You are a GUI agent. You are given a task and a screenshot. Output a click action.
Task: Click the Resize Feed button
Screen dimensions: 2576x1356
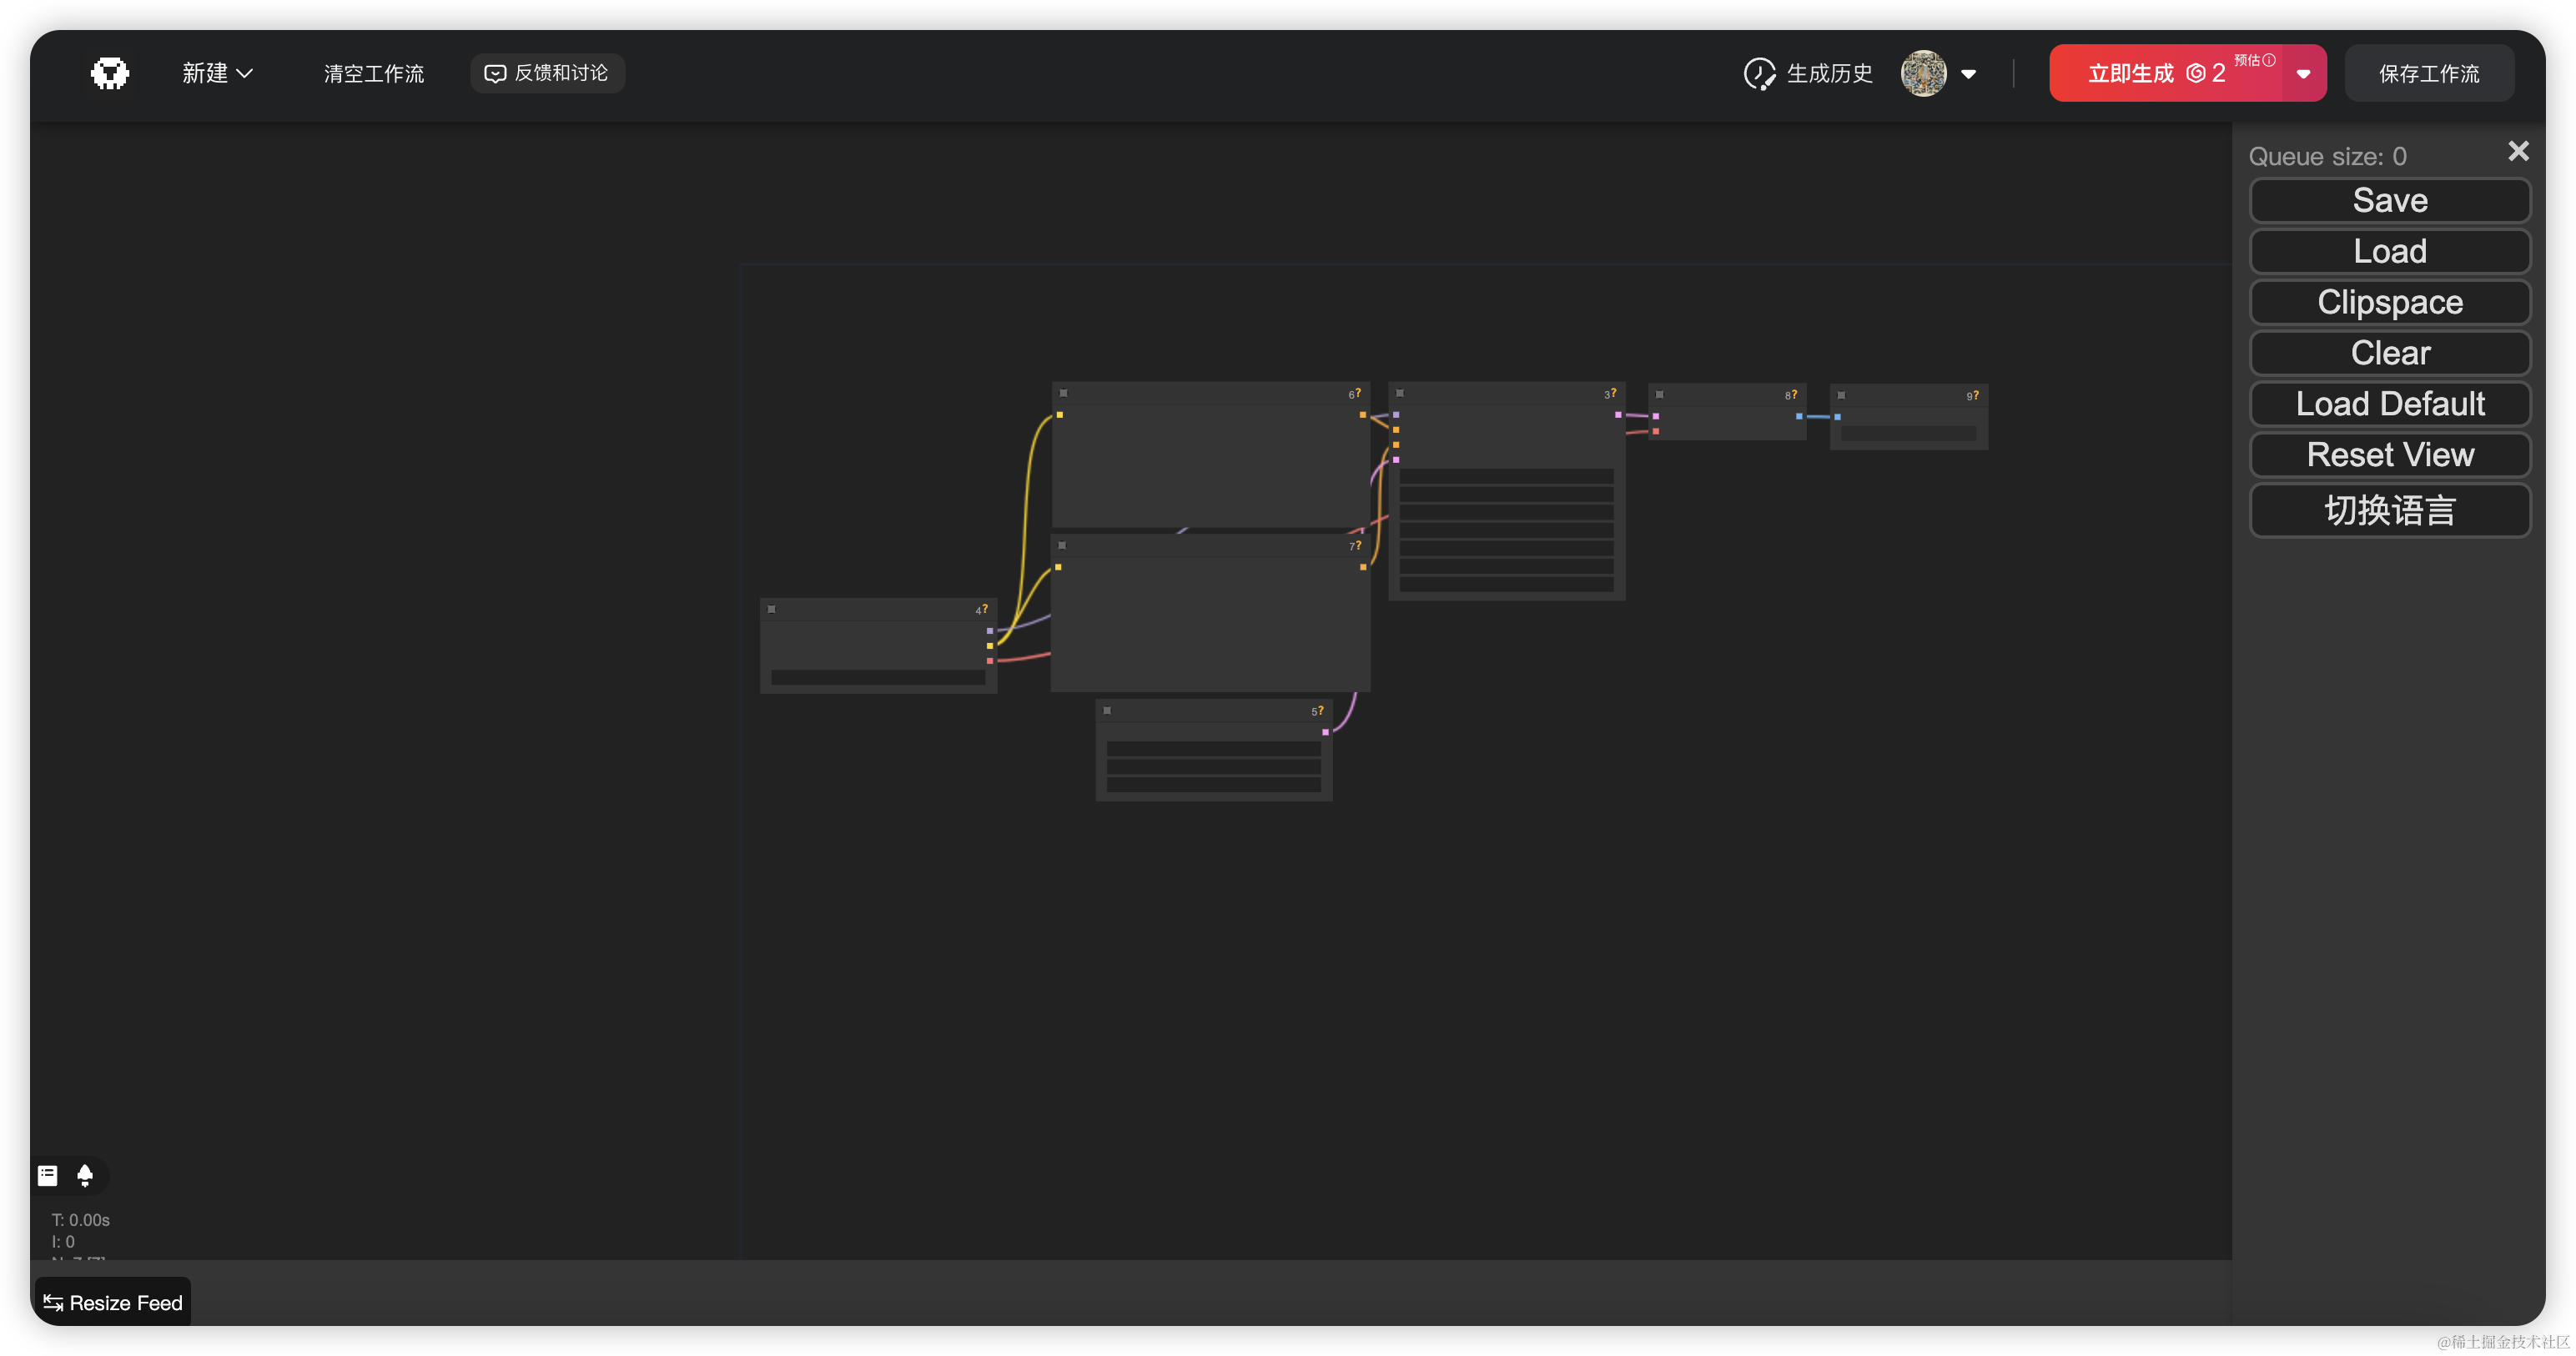[x=113, y=1302]
